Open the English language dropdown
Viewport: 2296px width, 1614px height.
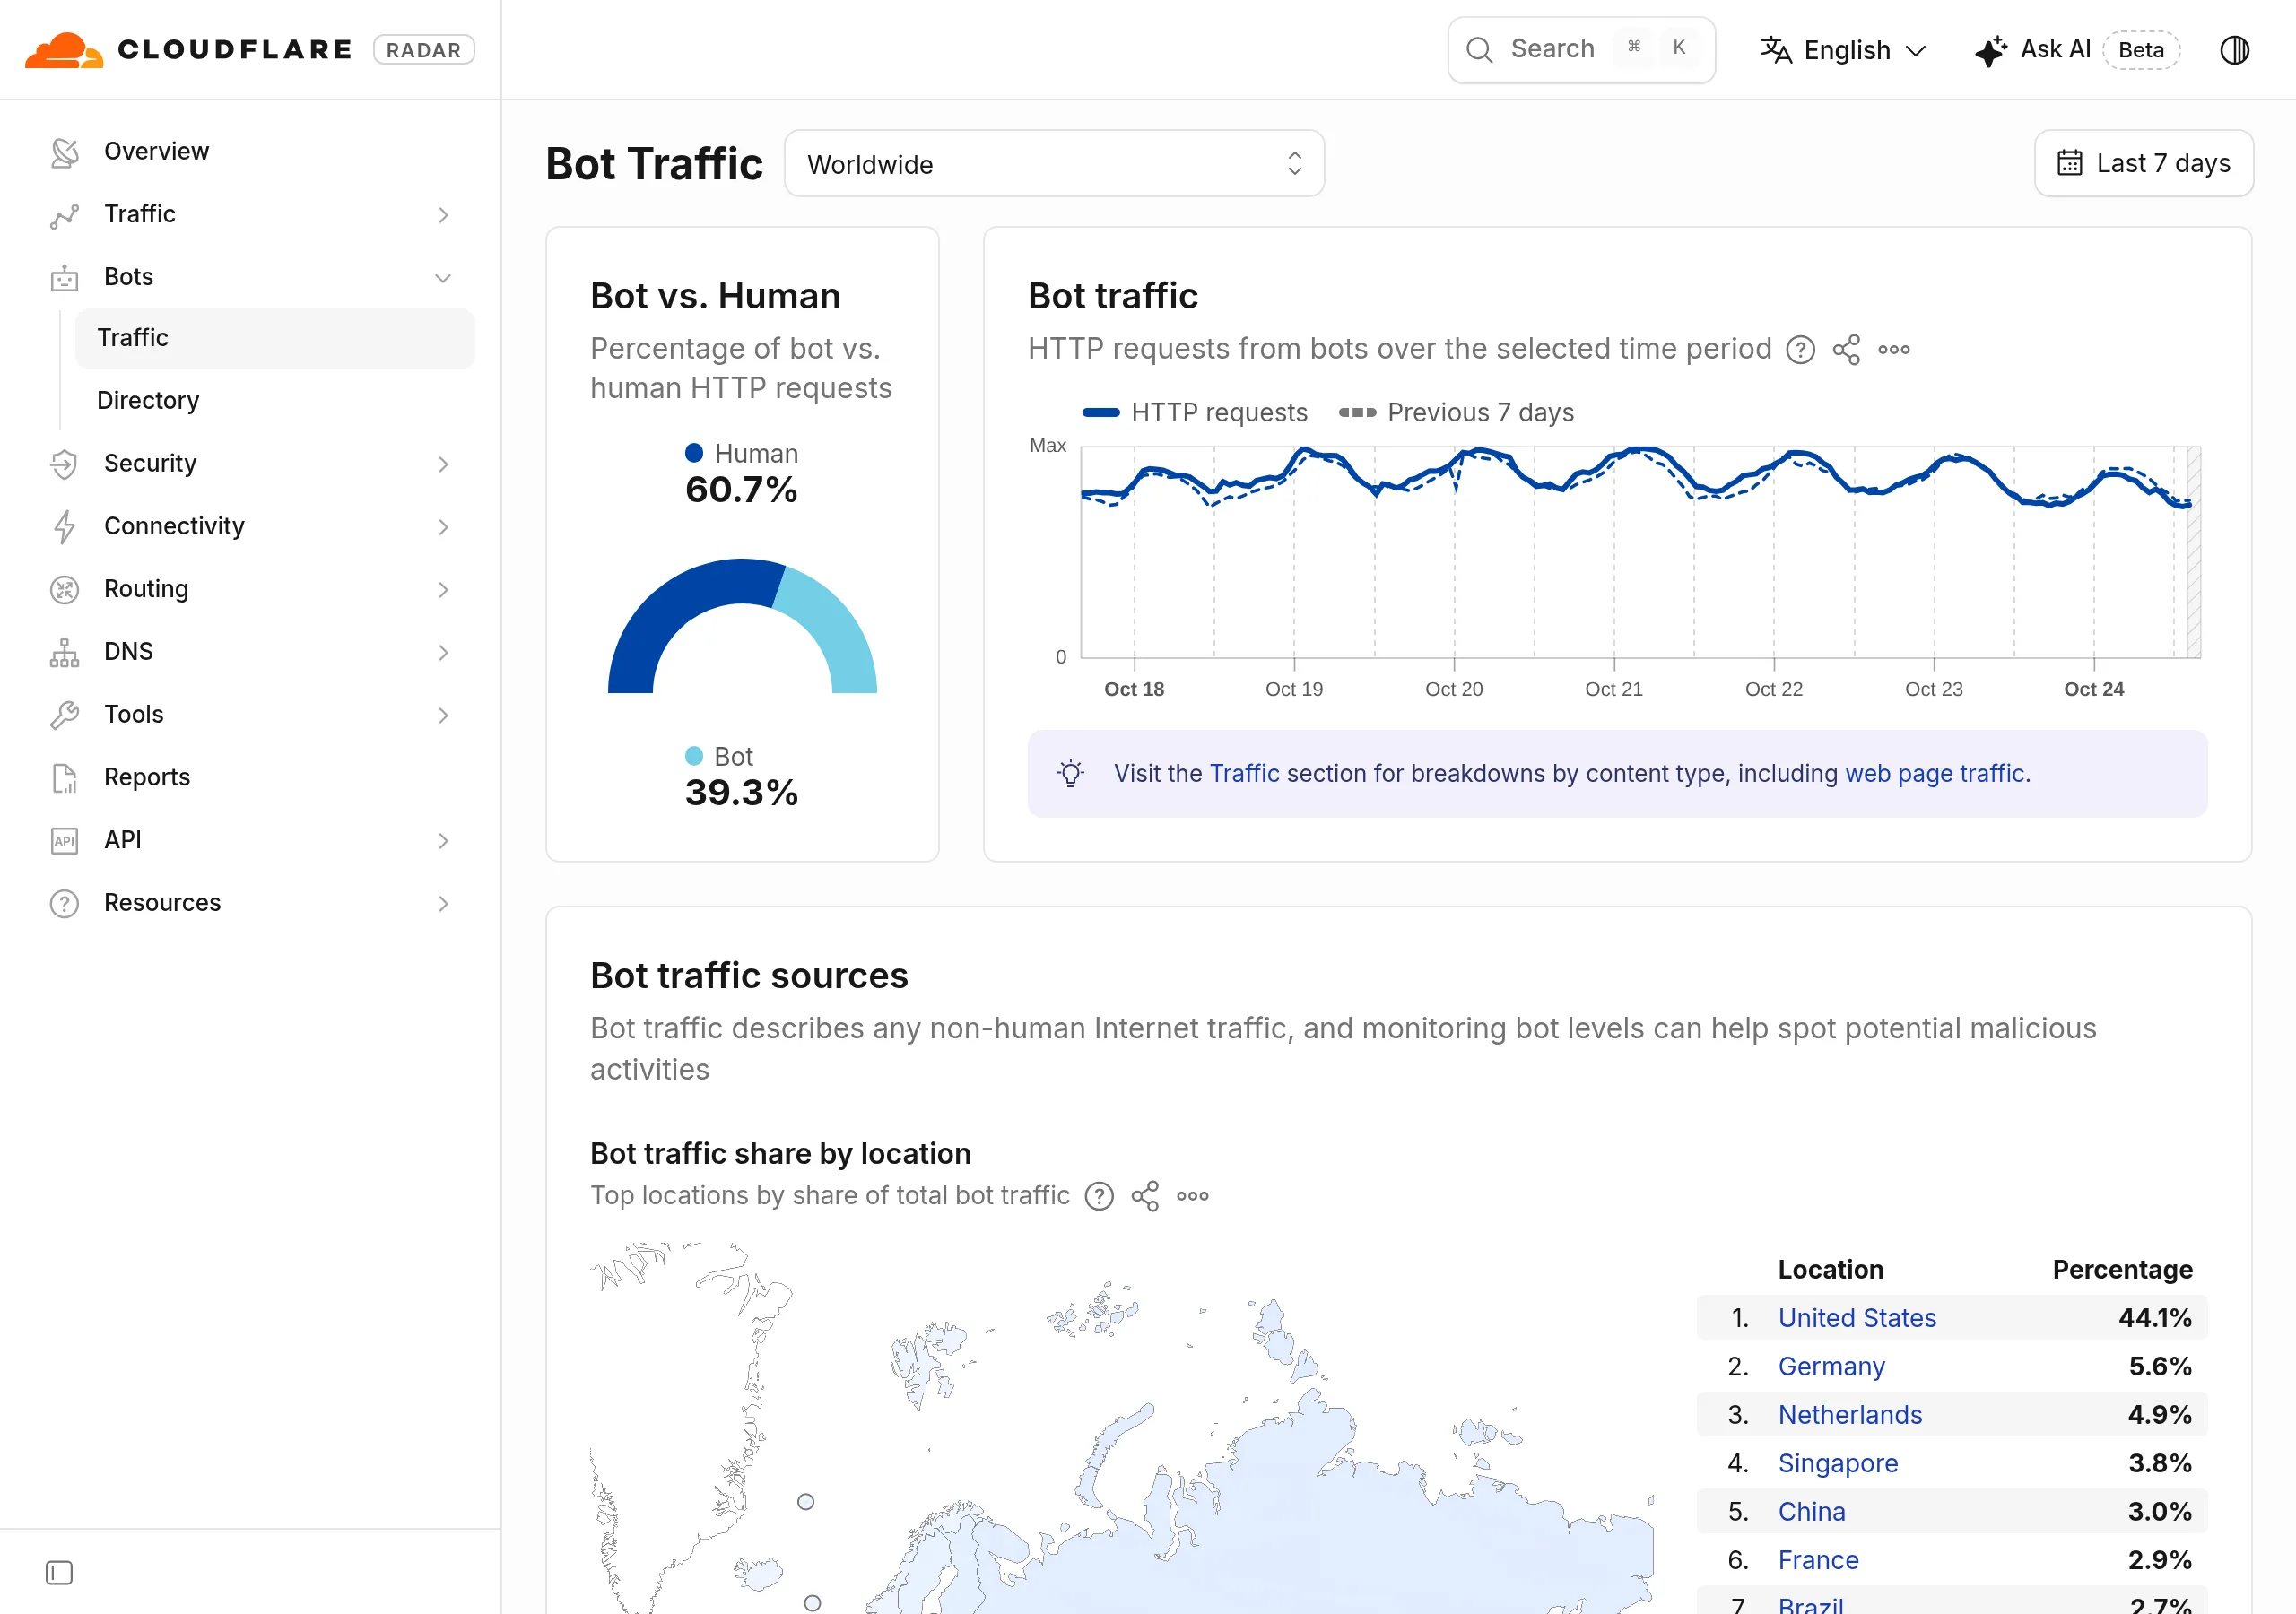click(x=1844, y=50)
